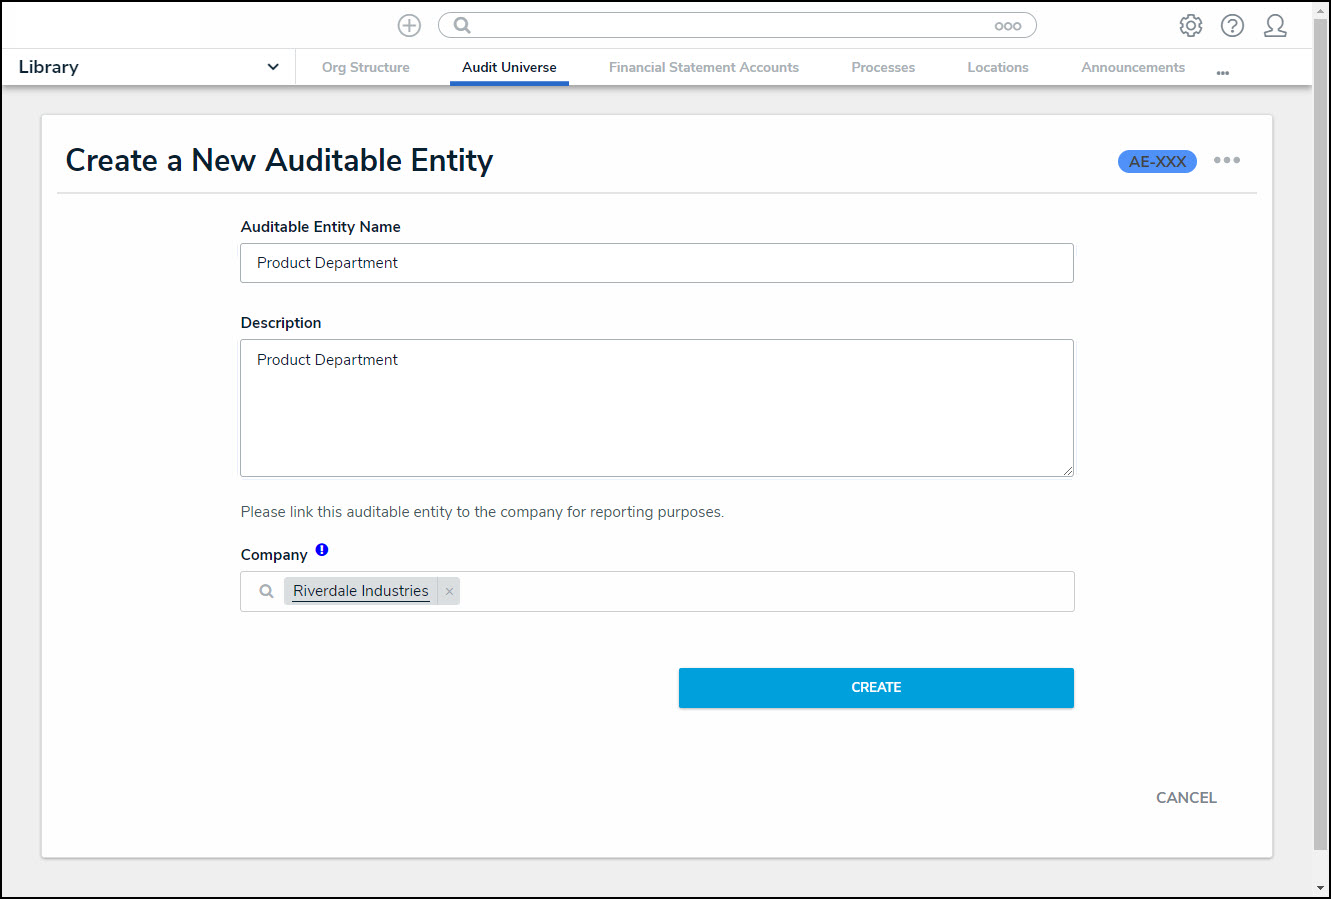Click the Description text area
Image resolution: width=1331 pixels, height=899 pixels.
tap(656, 408)
